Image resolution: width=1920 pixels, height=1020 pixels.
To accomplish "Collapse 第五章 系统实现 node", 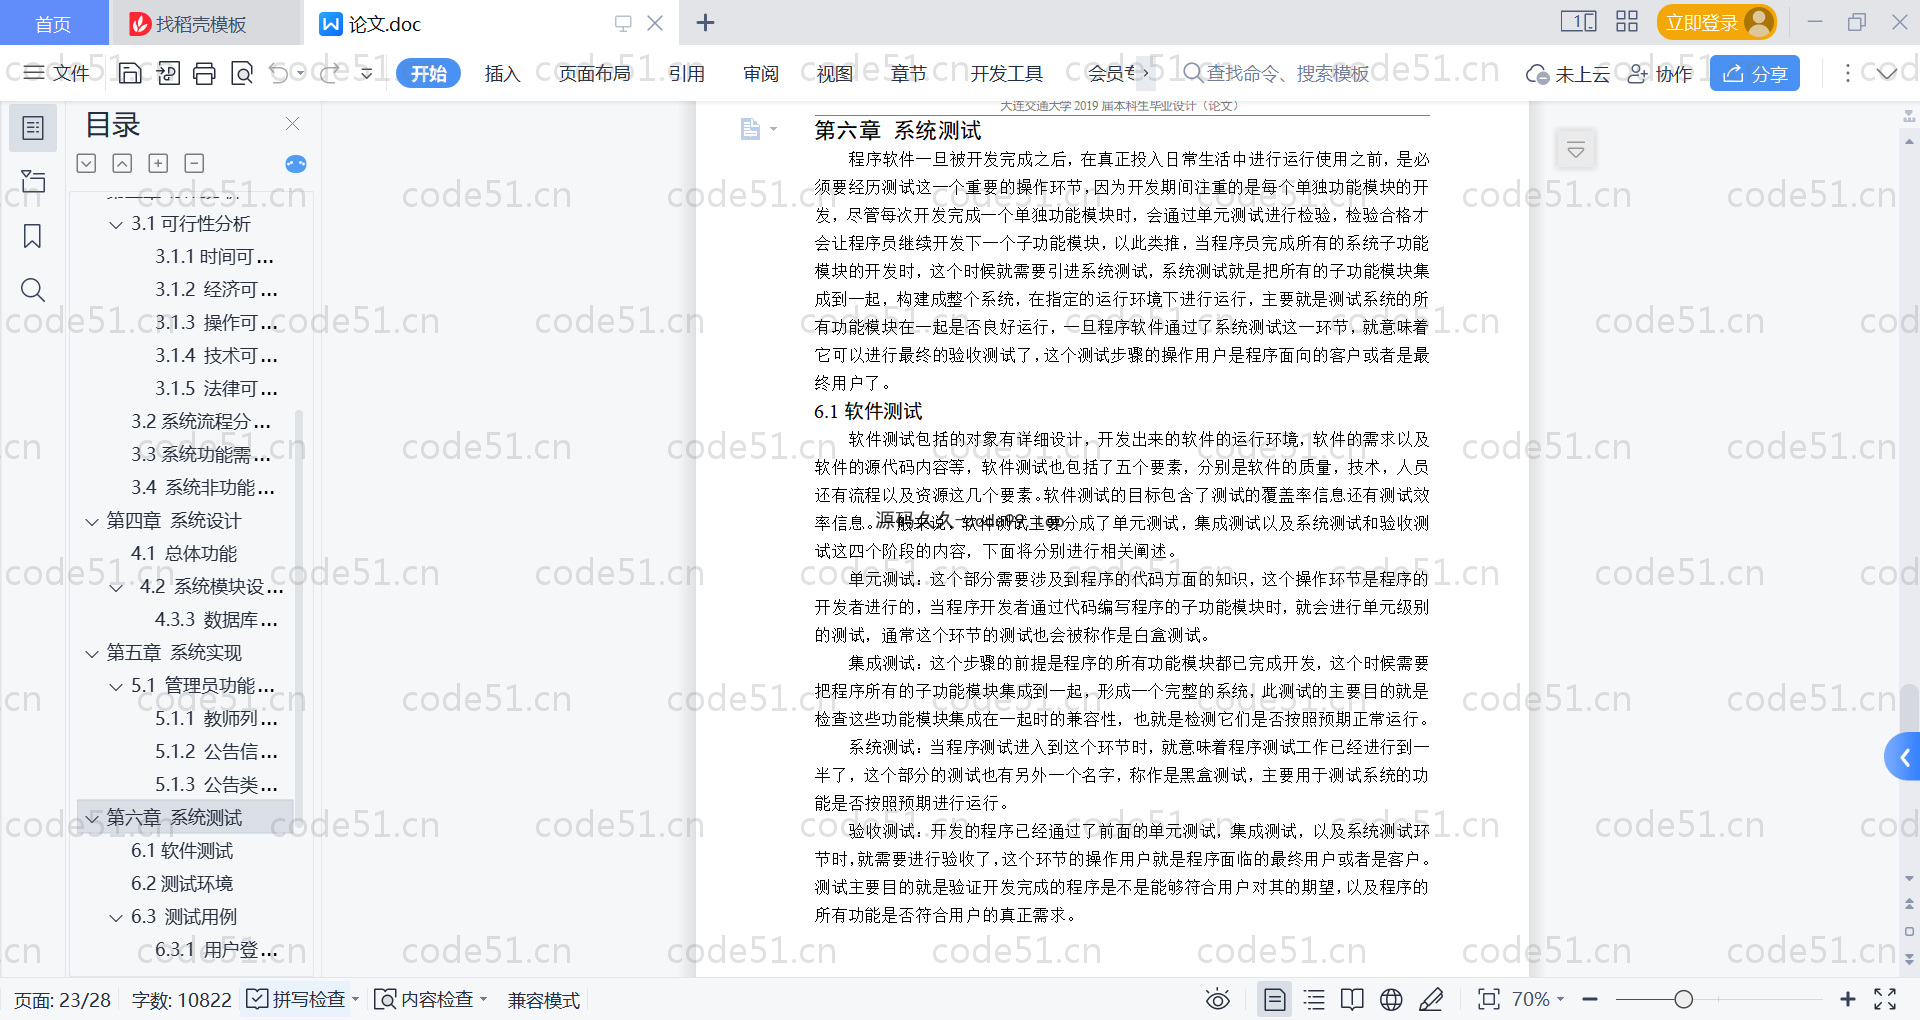I will click(92, 654).
